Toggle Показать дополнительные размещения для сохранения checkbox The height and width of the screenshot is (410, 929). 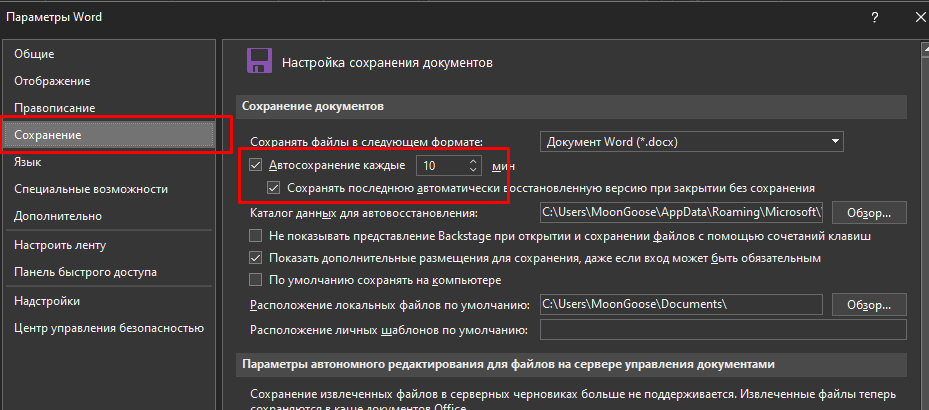[255, 258]
